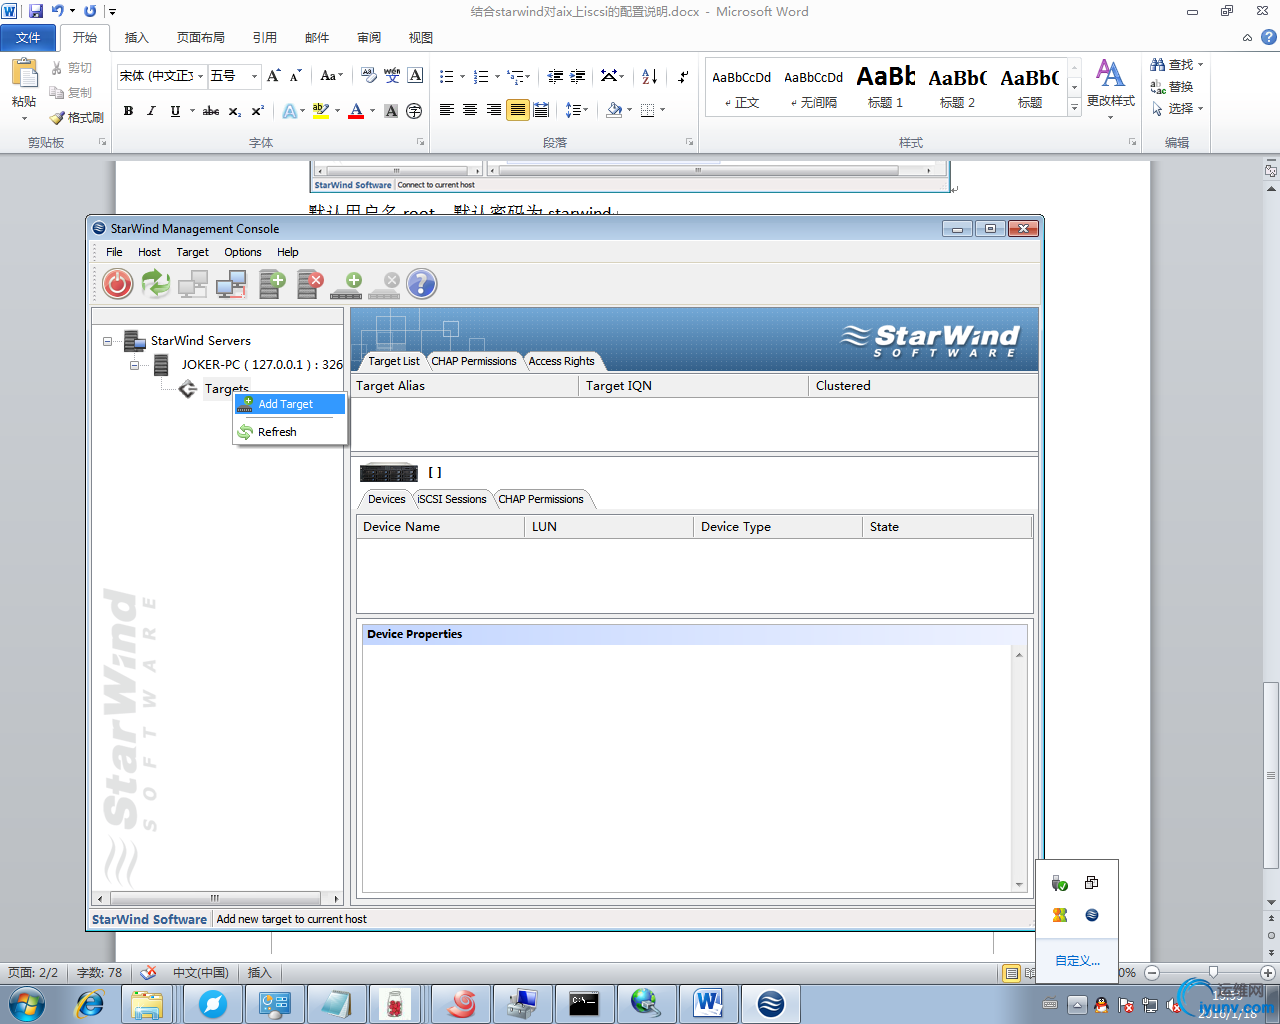1280x1024 pixels.
Task: Click the greyed connect-computers icon in StarWind toolbar
Action: coord(193,284)
